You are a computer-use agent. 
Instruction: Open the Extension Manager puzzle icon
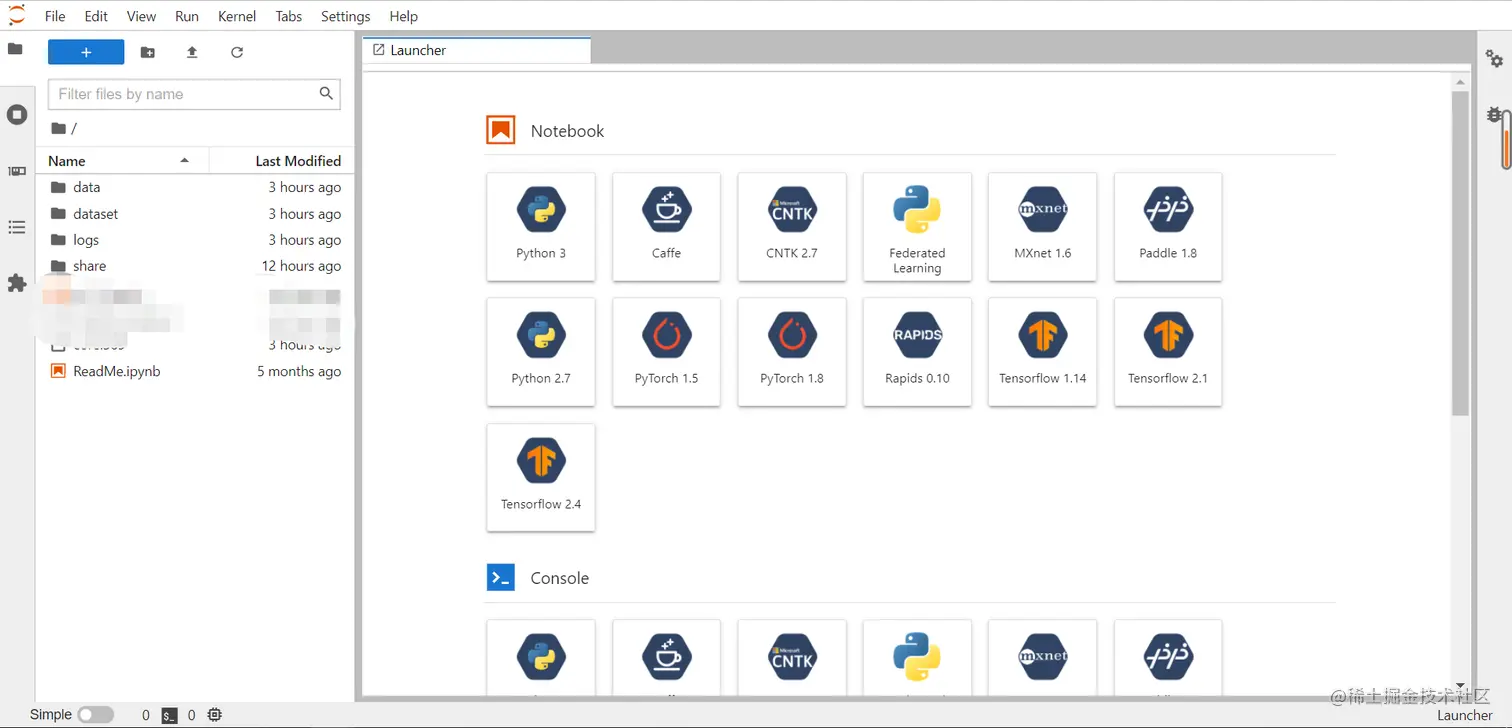tap(17, 284)
